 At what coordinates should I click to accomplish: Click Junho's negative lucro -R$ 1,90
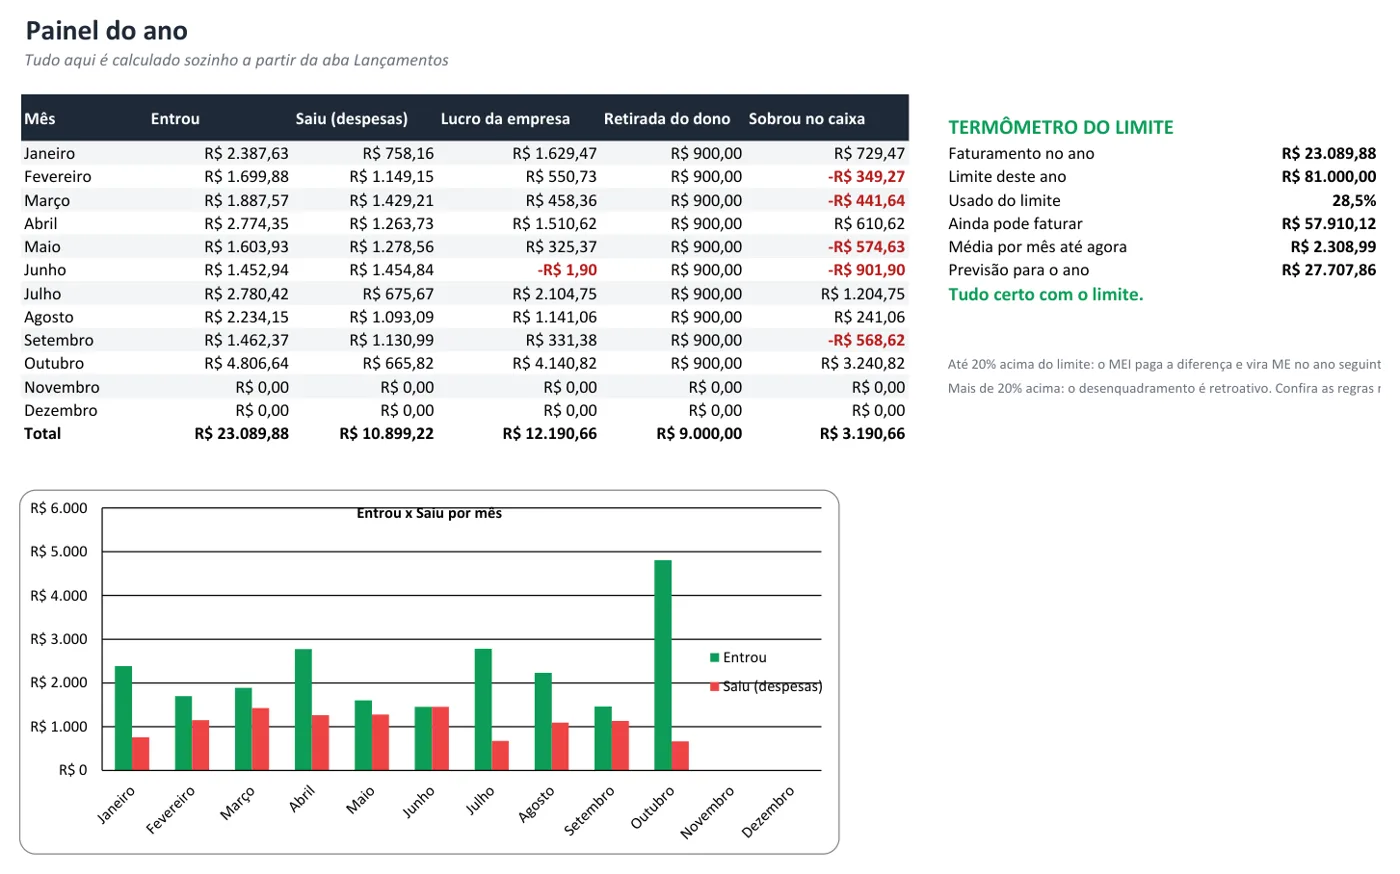(567, 270)
